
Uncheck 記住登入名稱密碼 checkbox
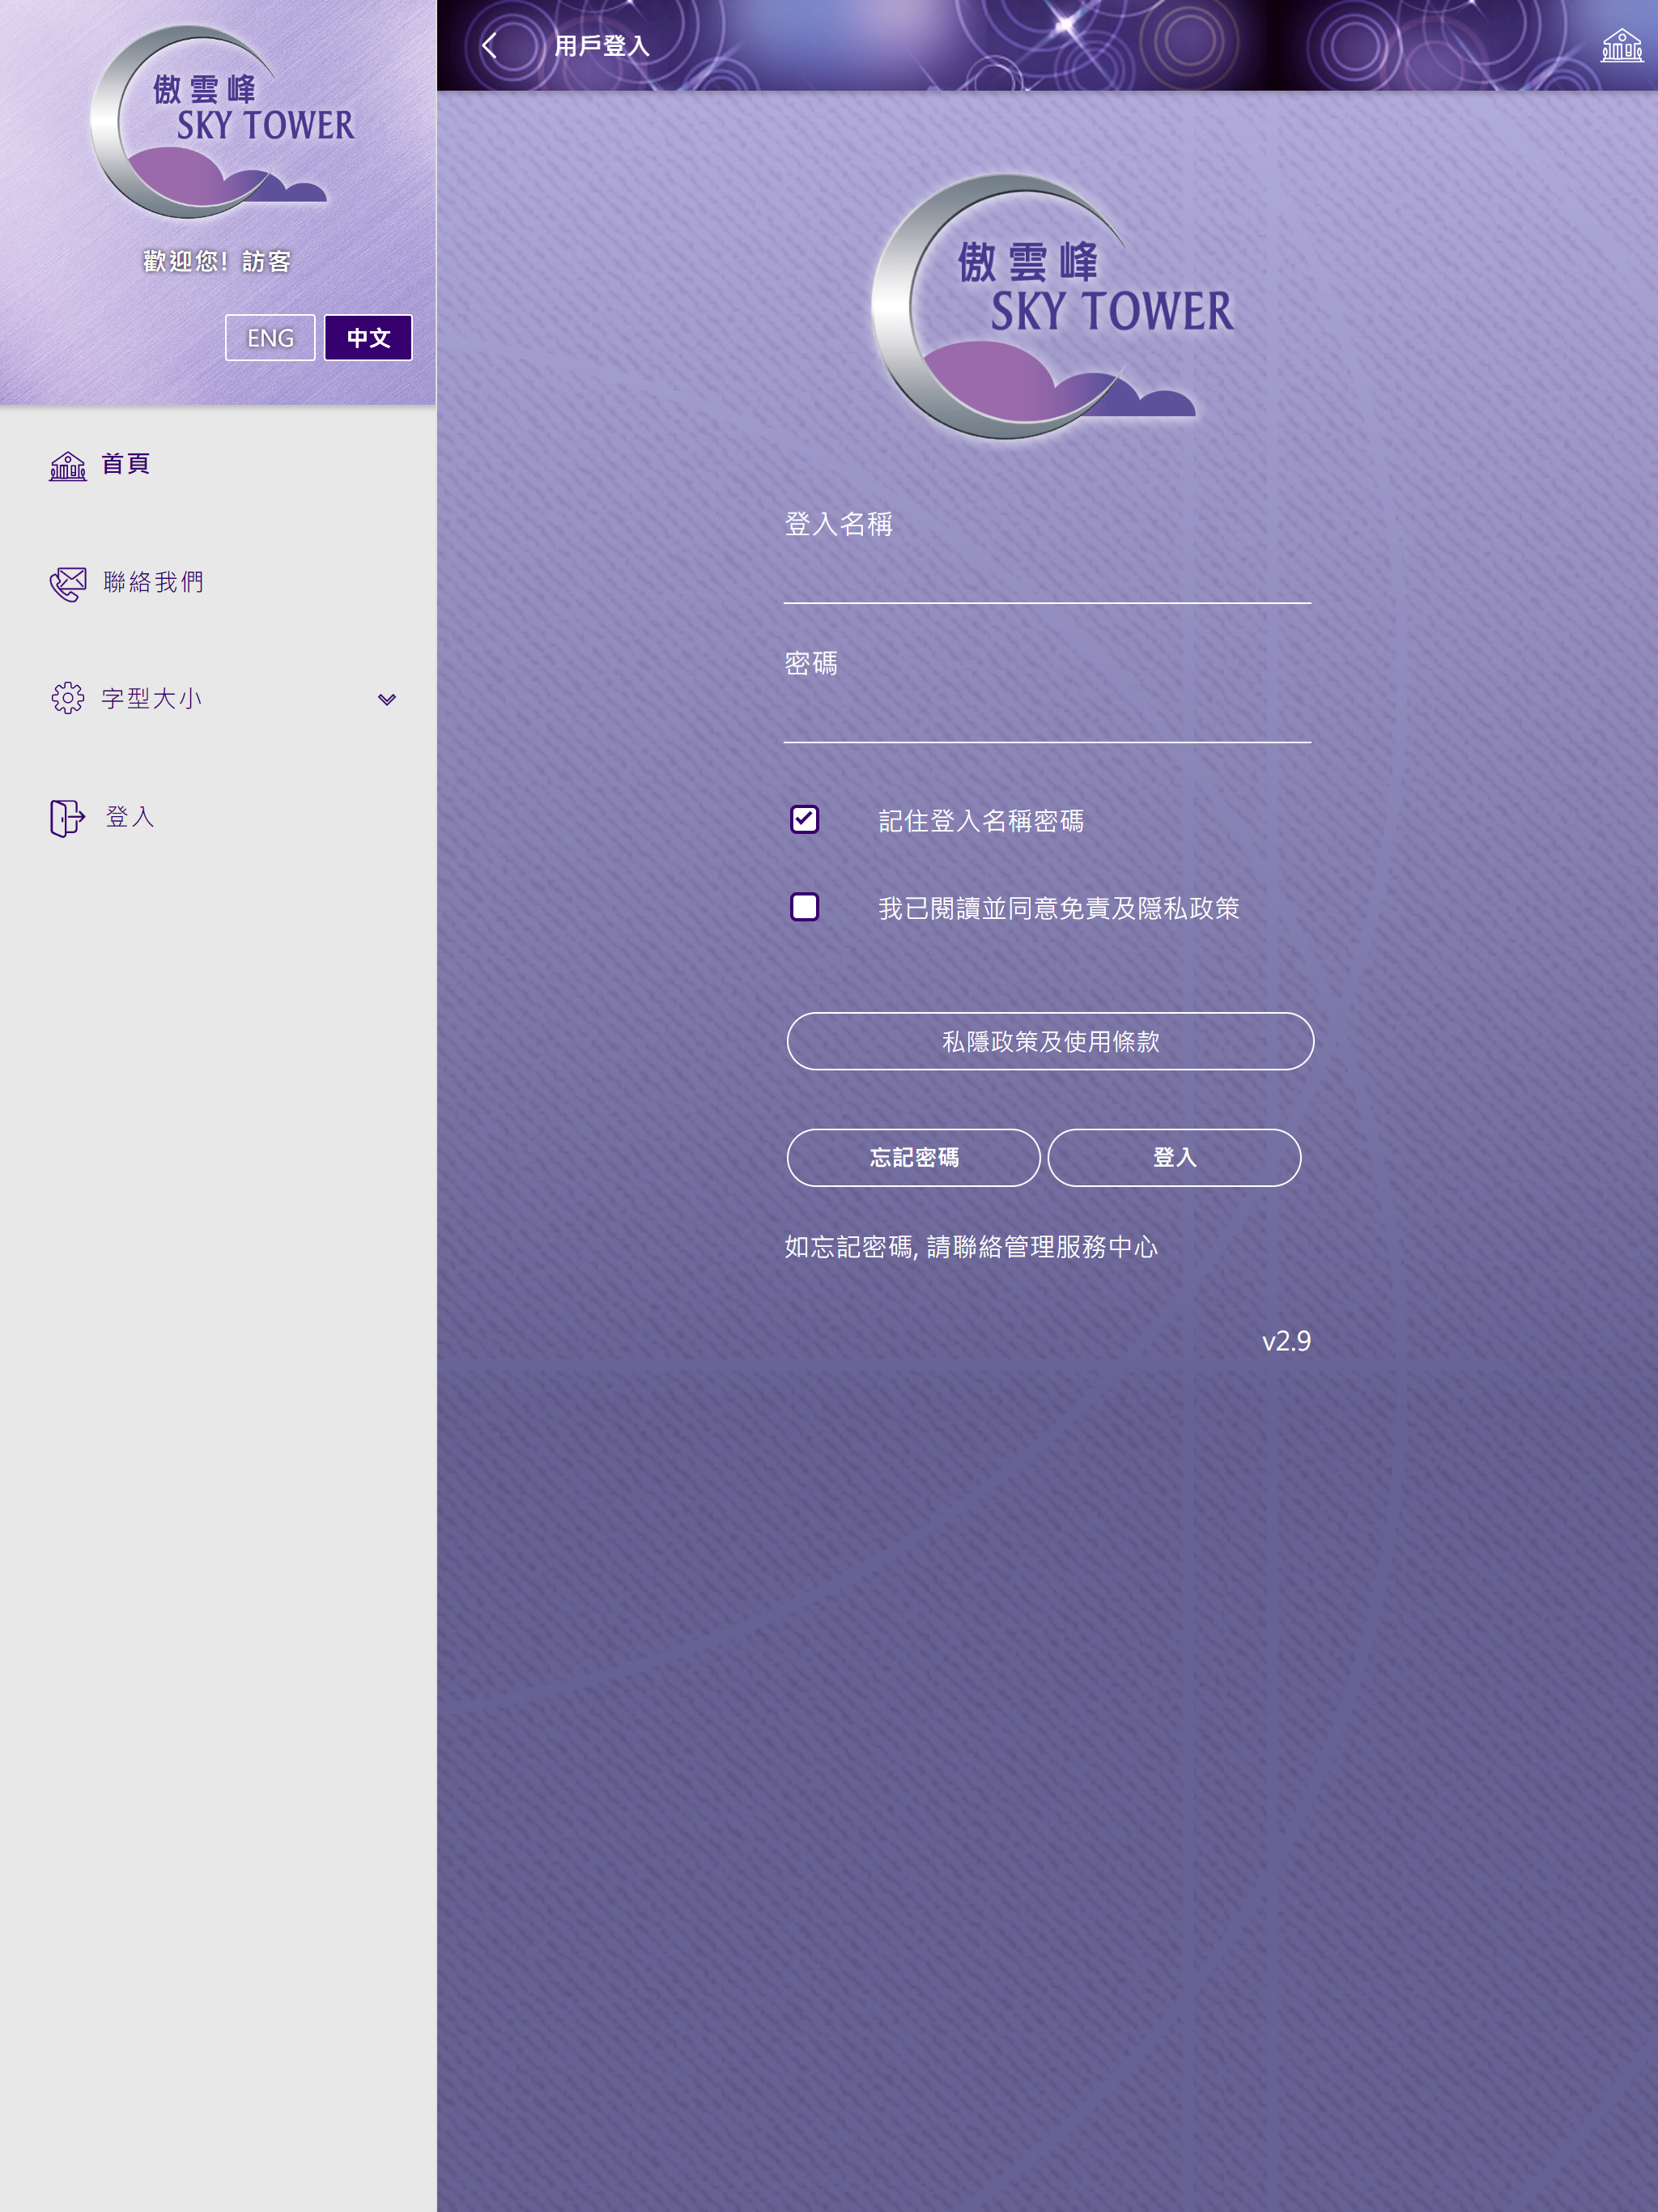(804, 819)
